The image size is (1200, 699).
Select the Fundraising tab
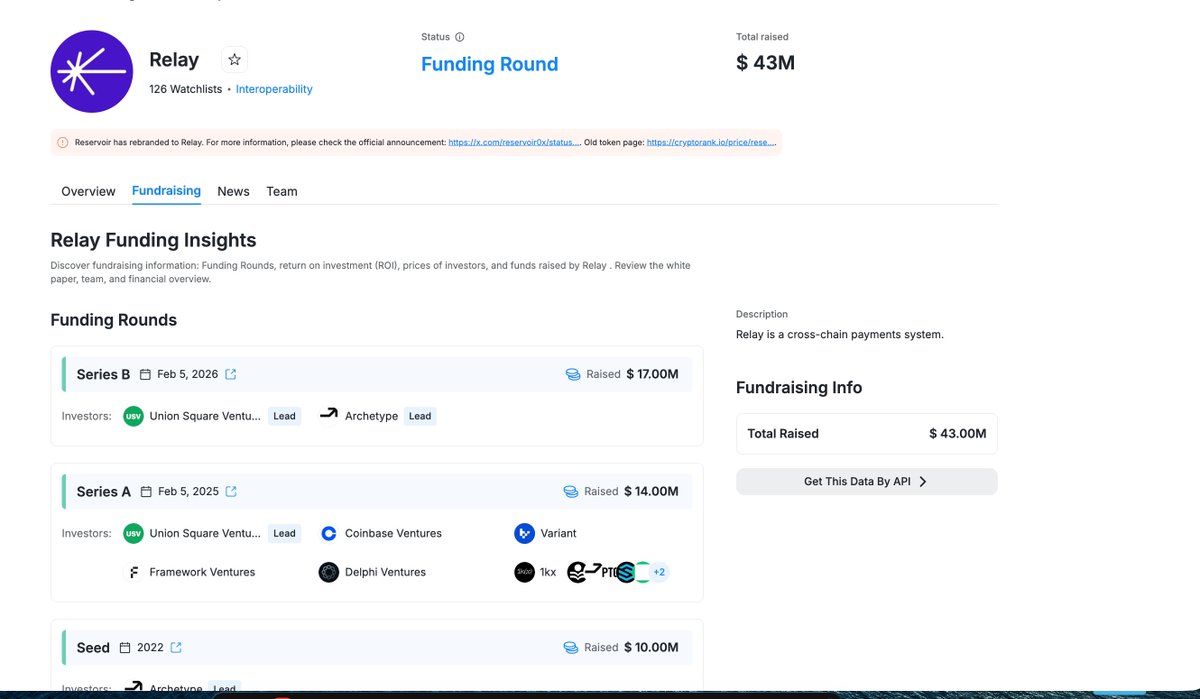(166, 191)
